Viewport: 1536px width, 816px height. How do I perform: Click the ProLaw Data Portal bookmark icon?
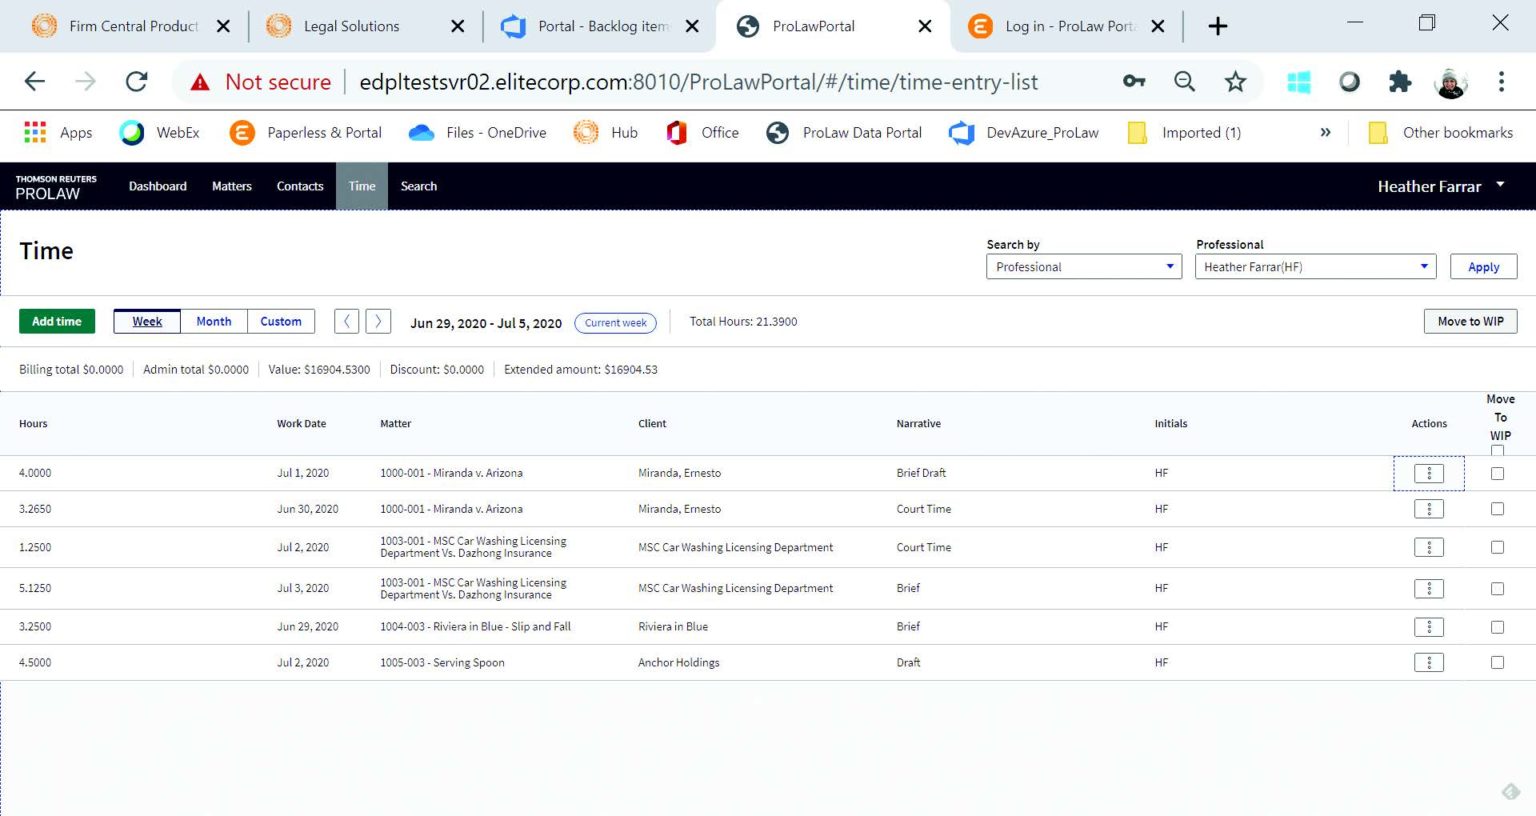point(776,132)
